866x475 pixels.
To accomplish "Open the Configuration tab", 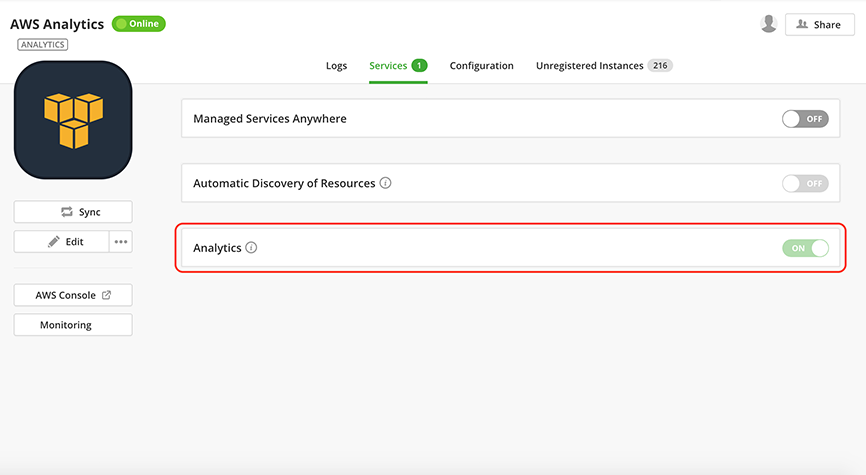I will tap(482, 66).
